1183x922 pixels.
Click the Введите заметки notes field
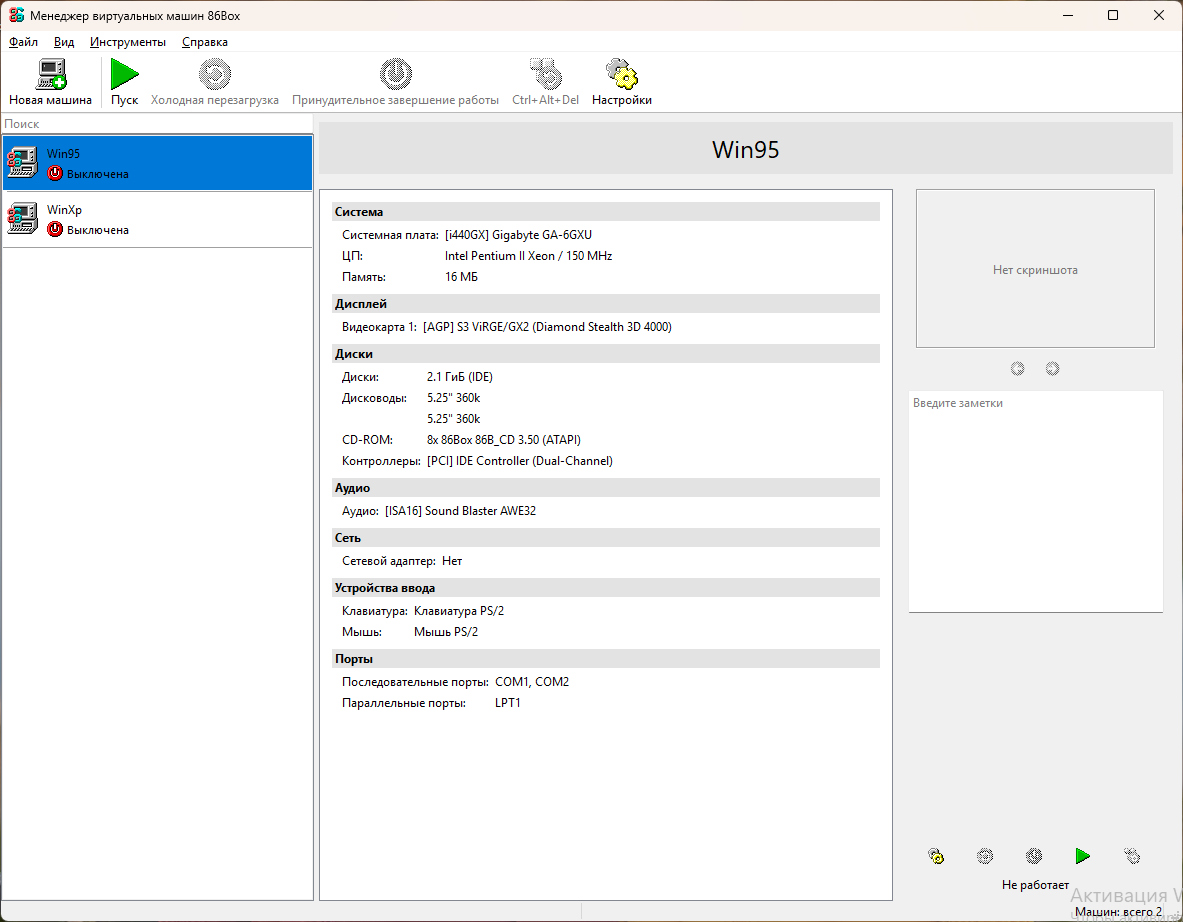1035,501
